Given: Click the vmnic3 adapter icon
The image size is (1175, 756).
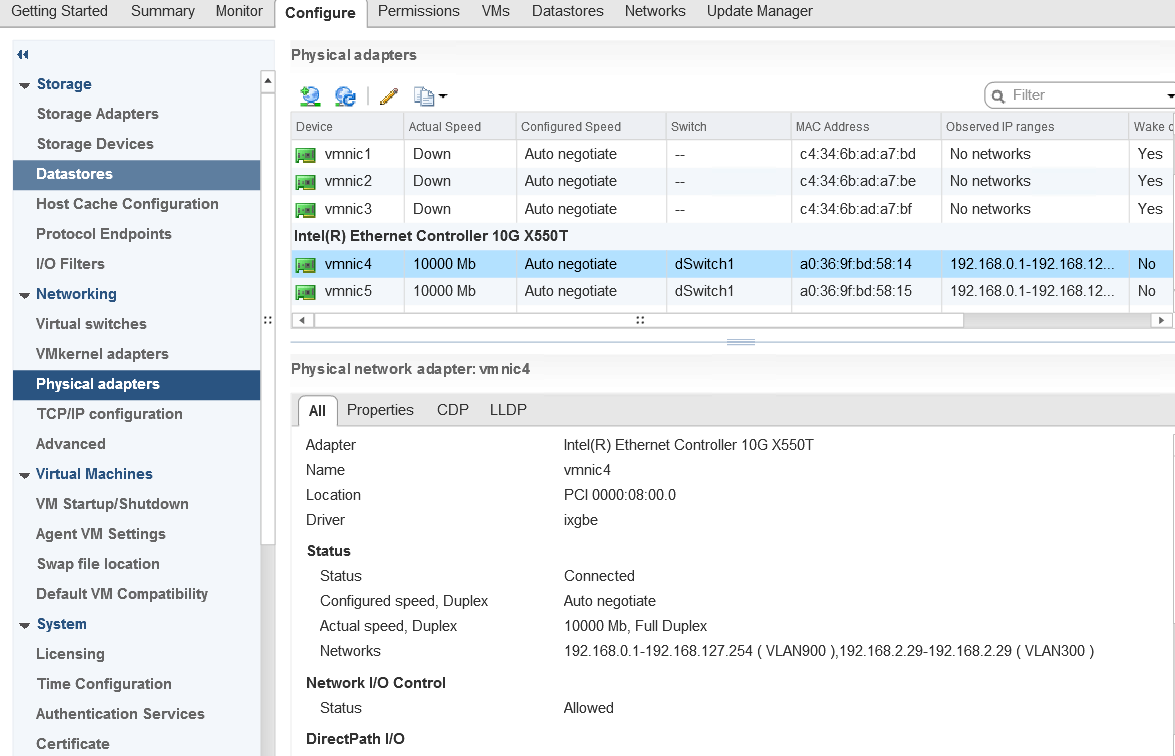Looking at the screenshot, I should coord(306,210).
